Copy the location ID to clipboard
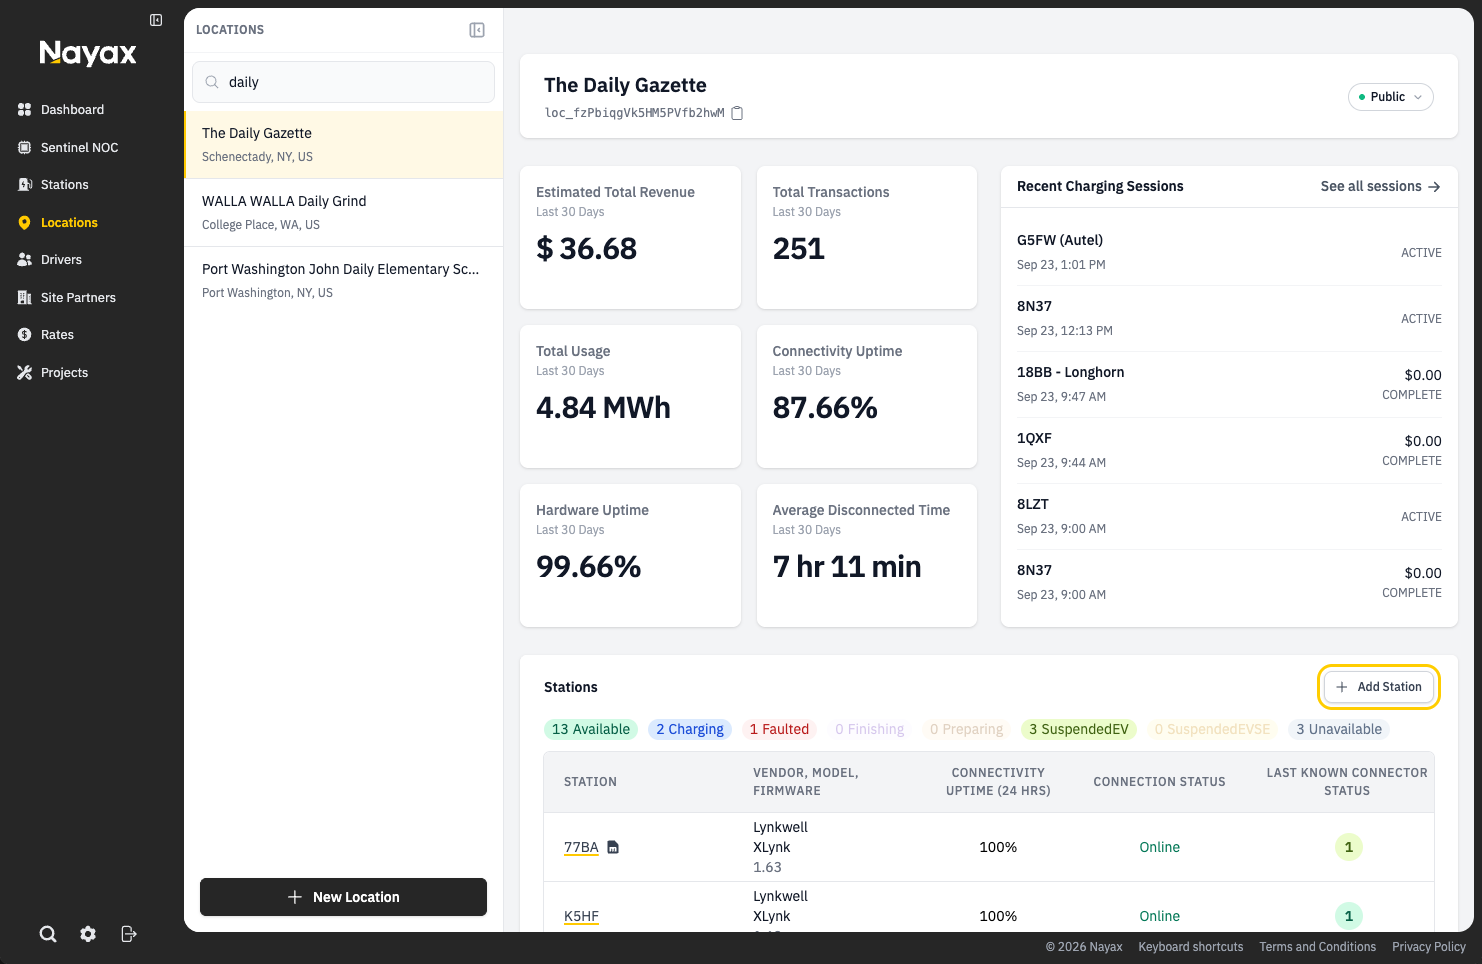The height and width of the screenshot is (964, 1482). [x=737, y=113]
